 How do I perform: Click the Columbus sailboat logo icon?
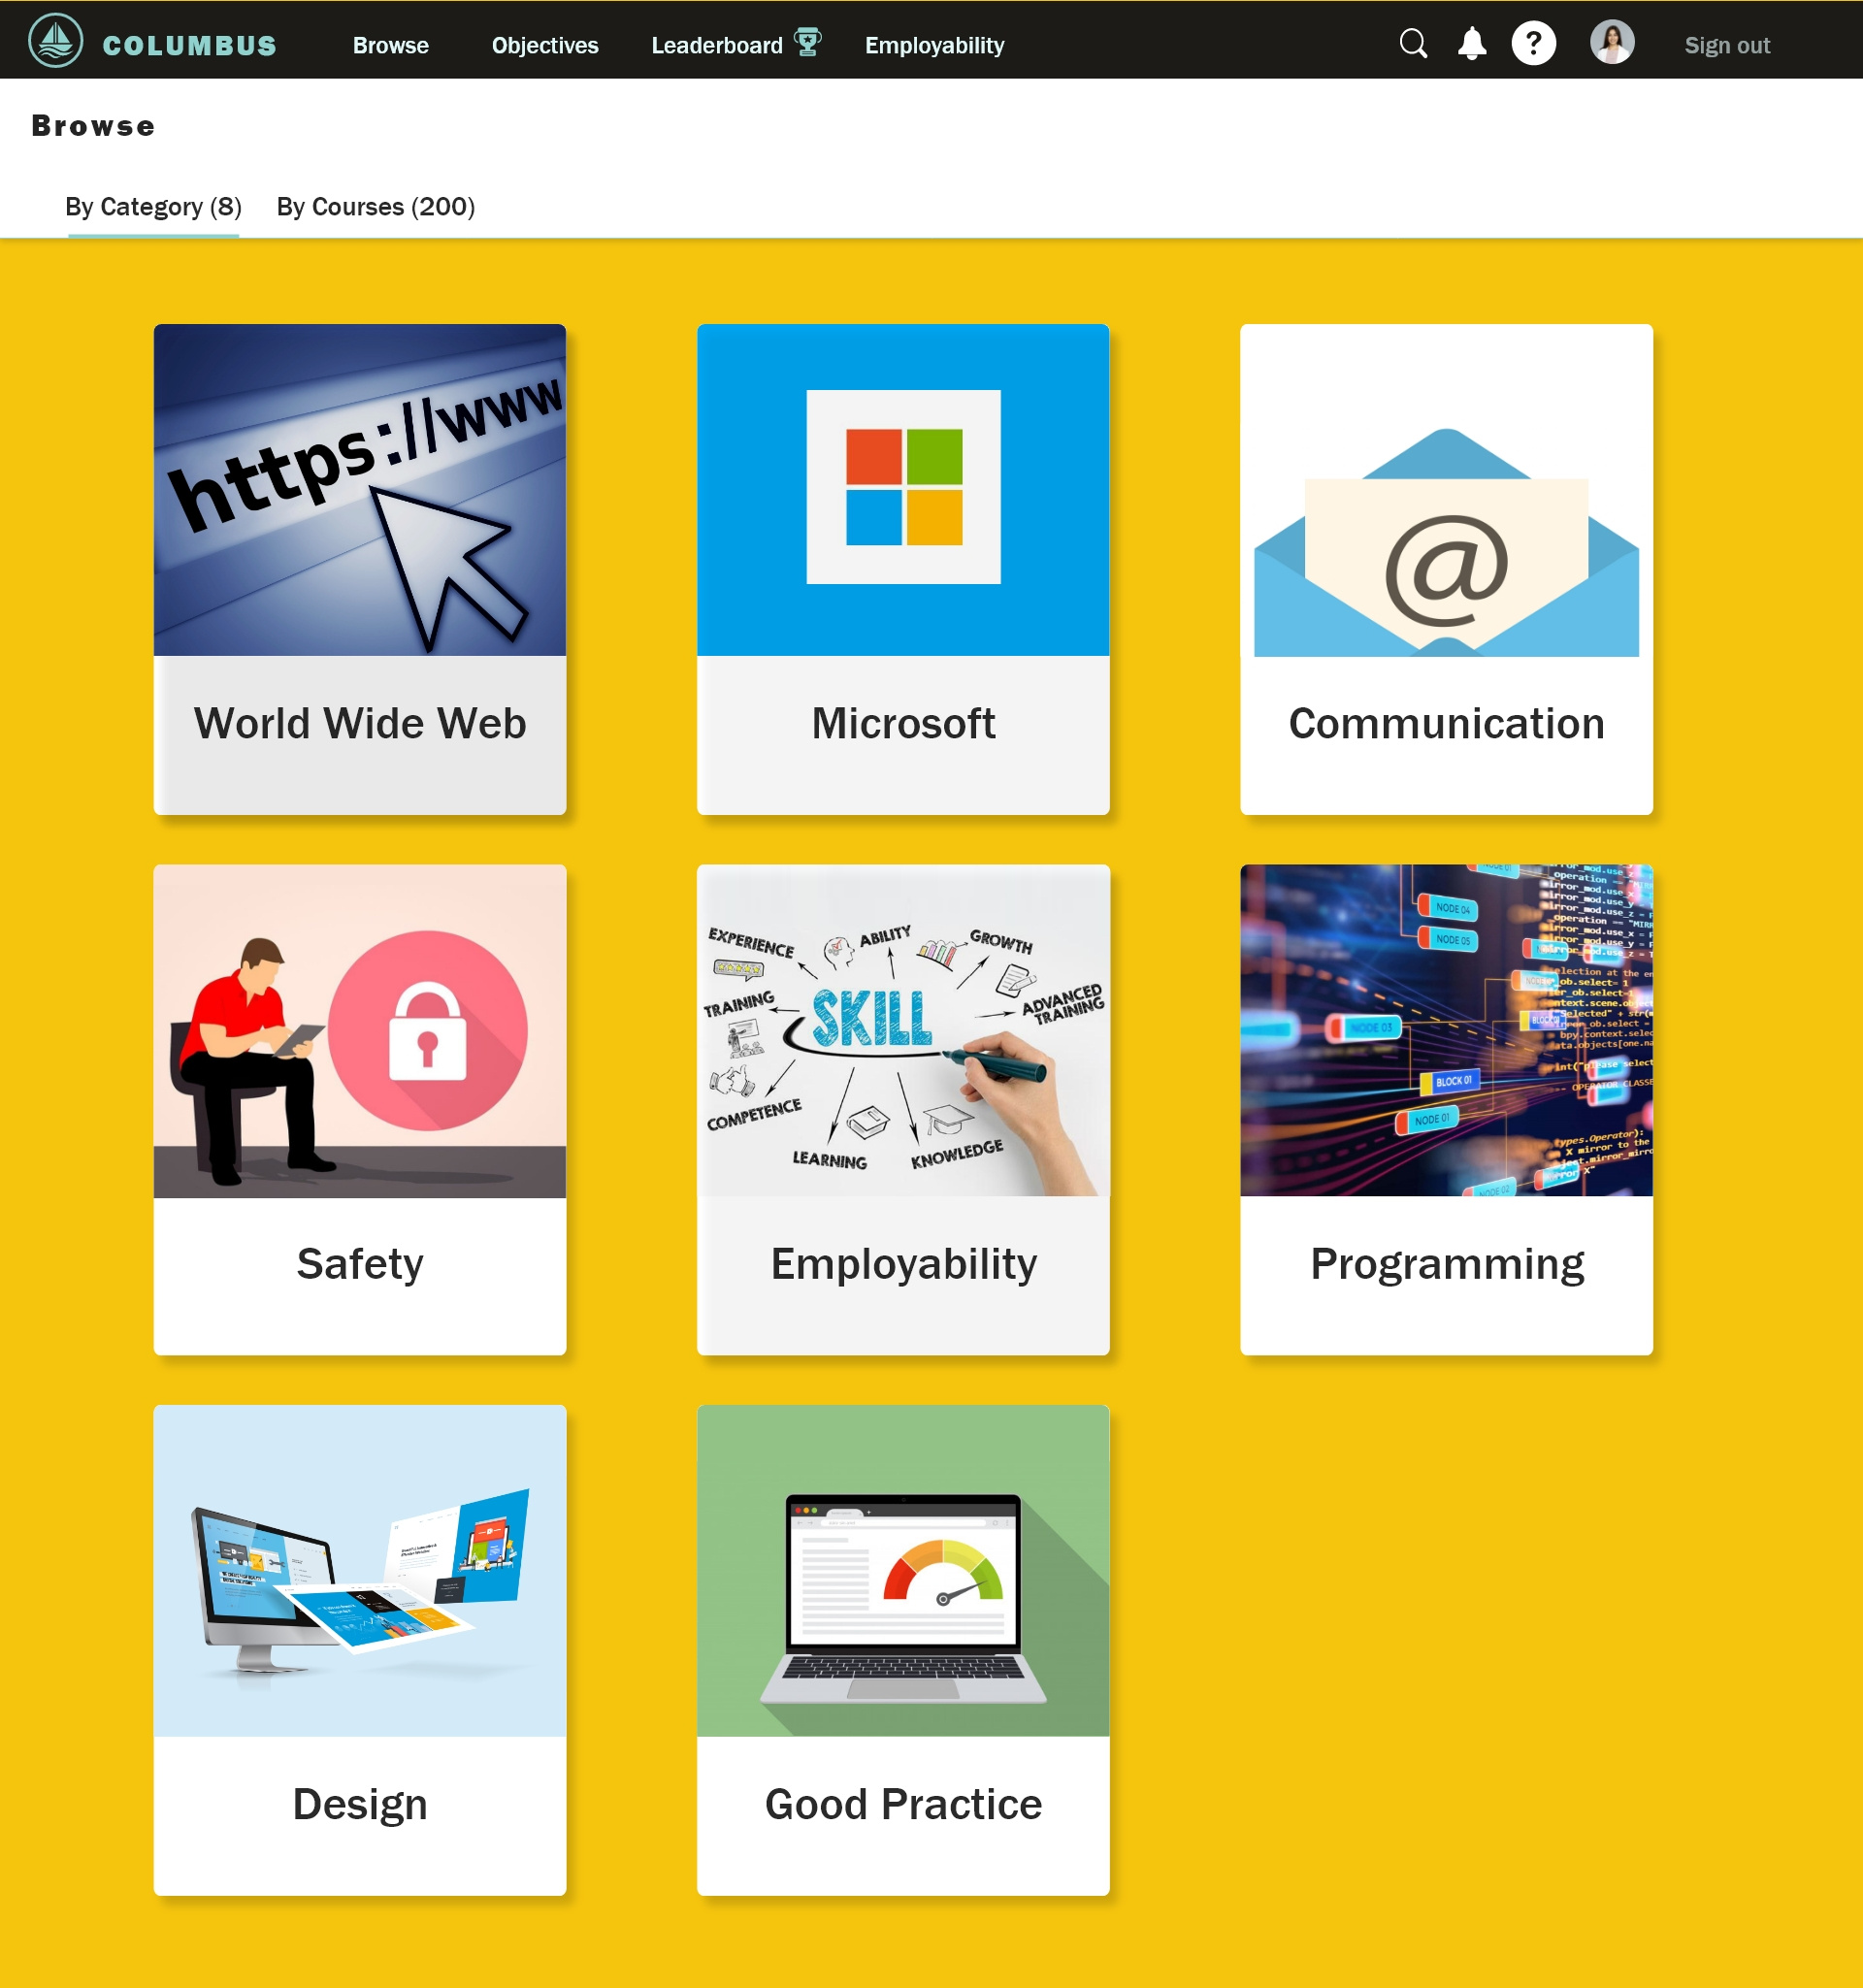tap(56, 42)
